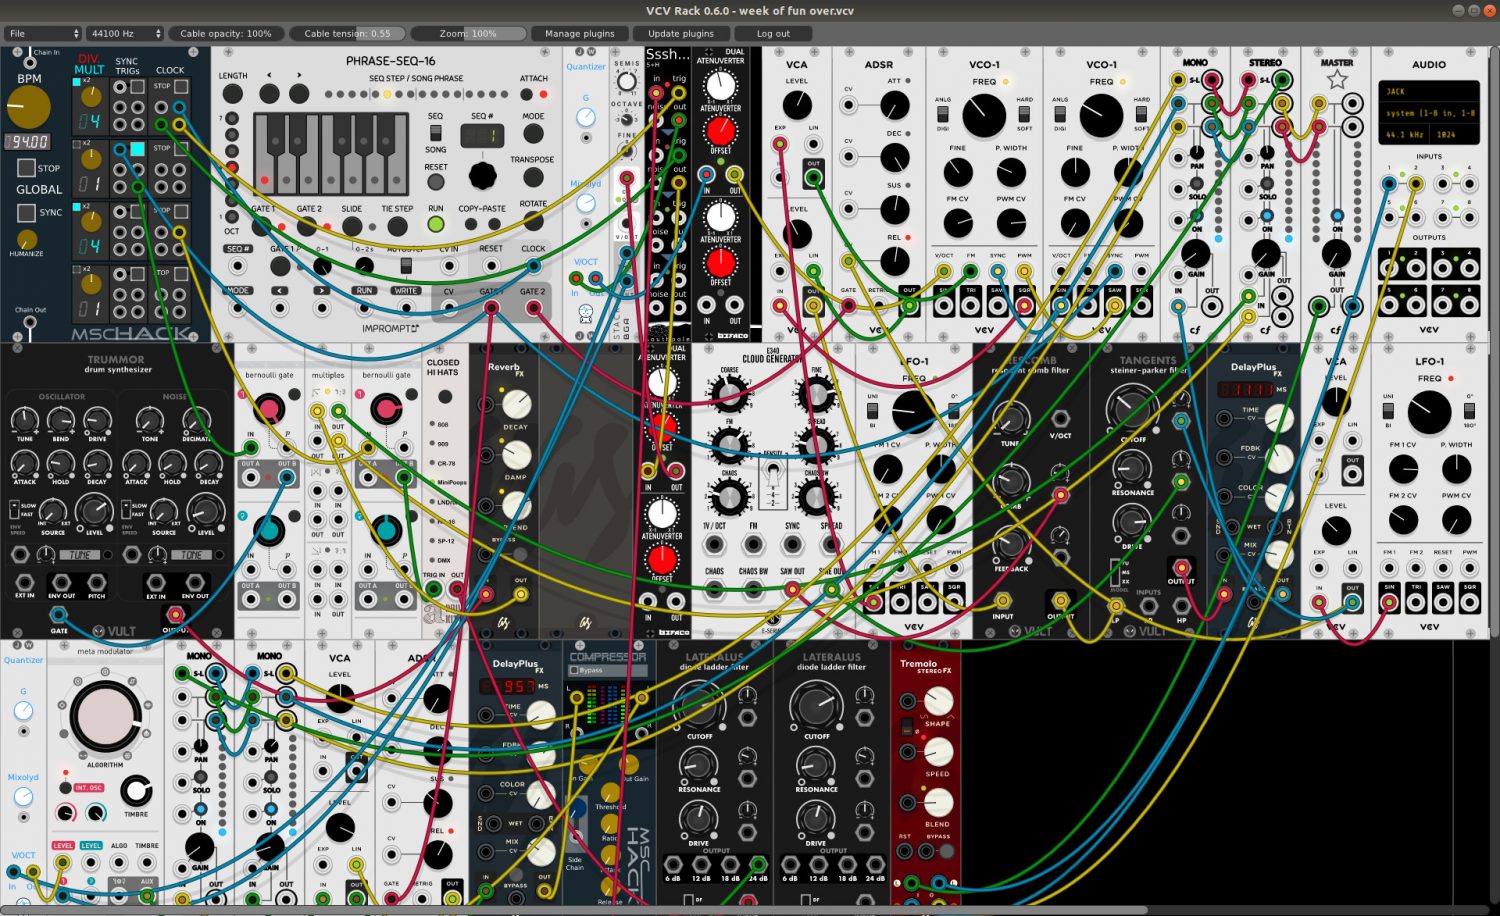Toggle the Compressor Bypass checkbox
The height and width of the screenshot is (916, 1500).
(x=574, y=670)
